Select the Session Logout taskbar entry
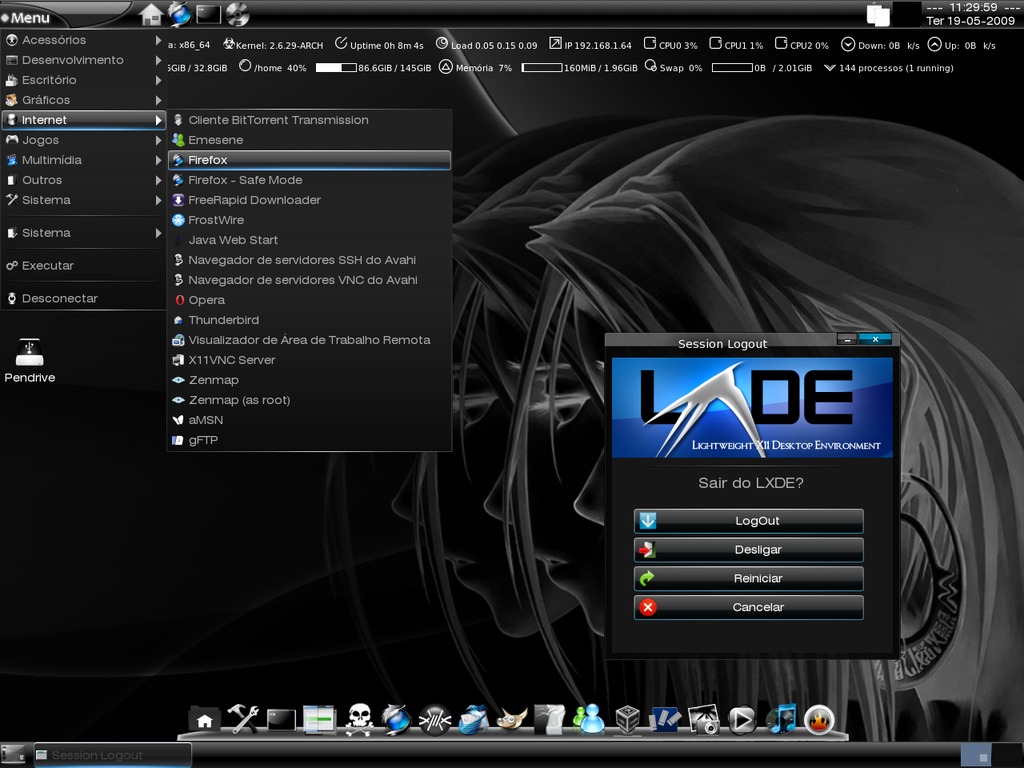The height and width of the screenshot is (768, 1024). (112, 756)
